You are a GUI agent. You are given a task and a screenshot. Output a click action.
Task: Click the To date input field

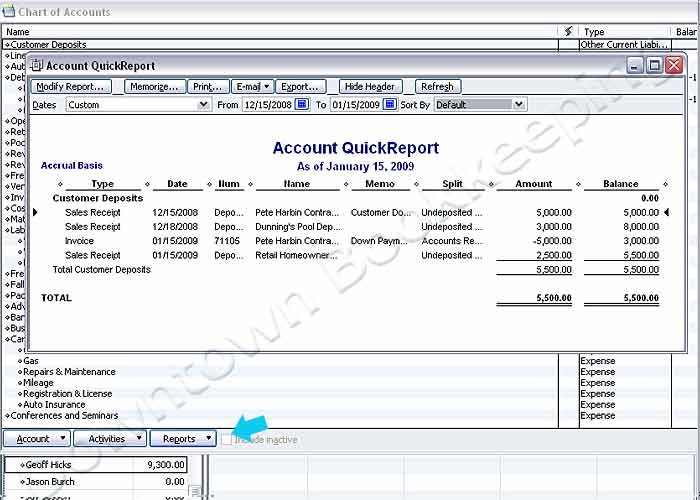356,105
